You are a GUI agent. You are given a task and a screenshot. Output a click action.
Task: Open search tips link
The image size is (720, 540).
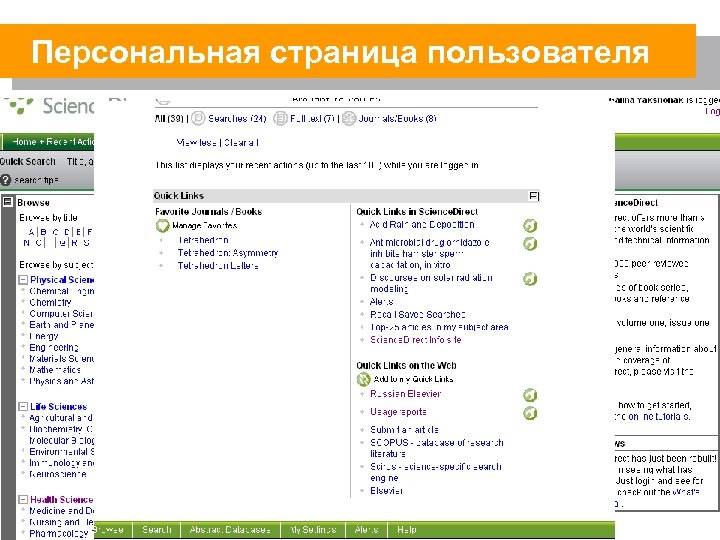coord(36,180)
